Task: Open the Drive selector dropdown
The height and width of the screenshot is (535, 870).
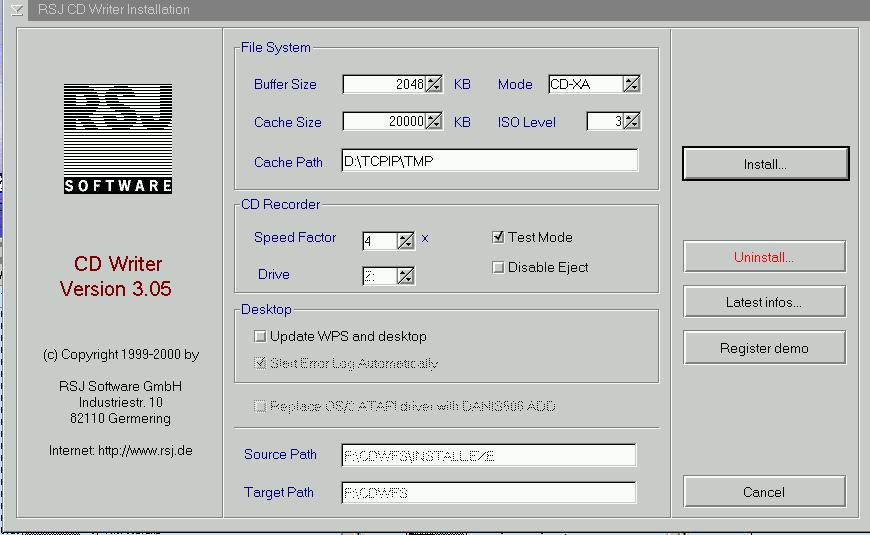Action: pyautogui.click(x=406, y=276)
